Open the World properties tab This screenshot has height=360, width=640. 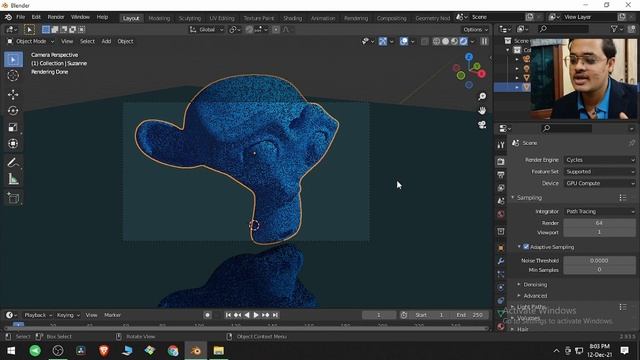(x=501, y=214)
